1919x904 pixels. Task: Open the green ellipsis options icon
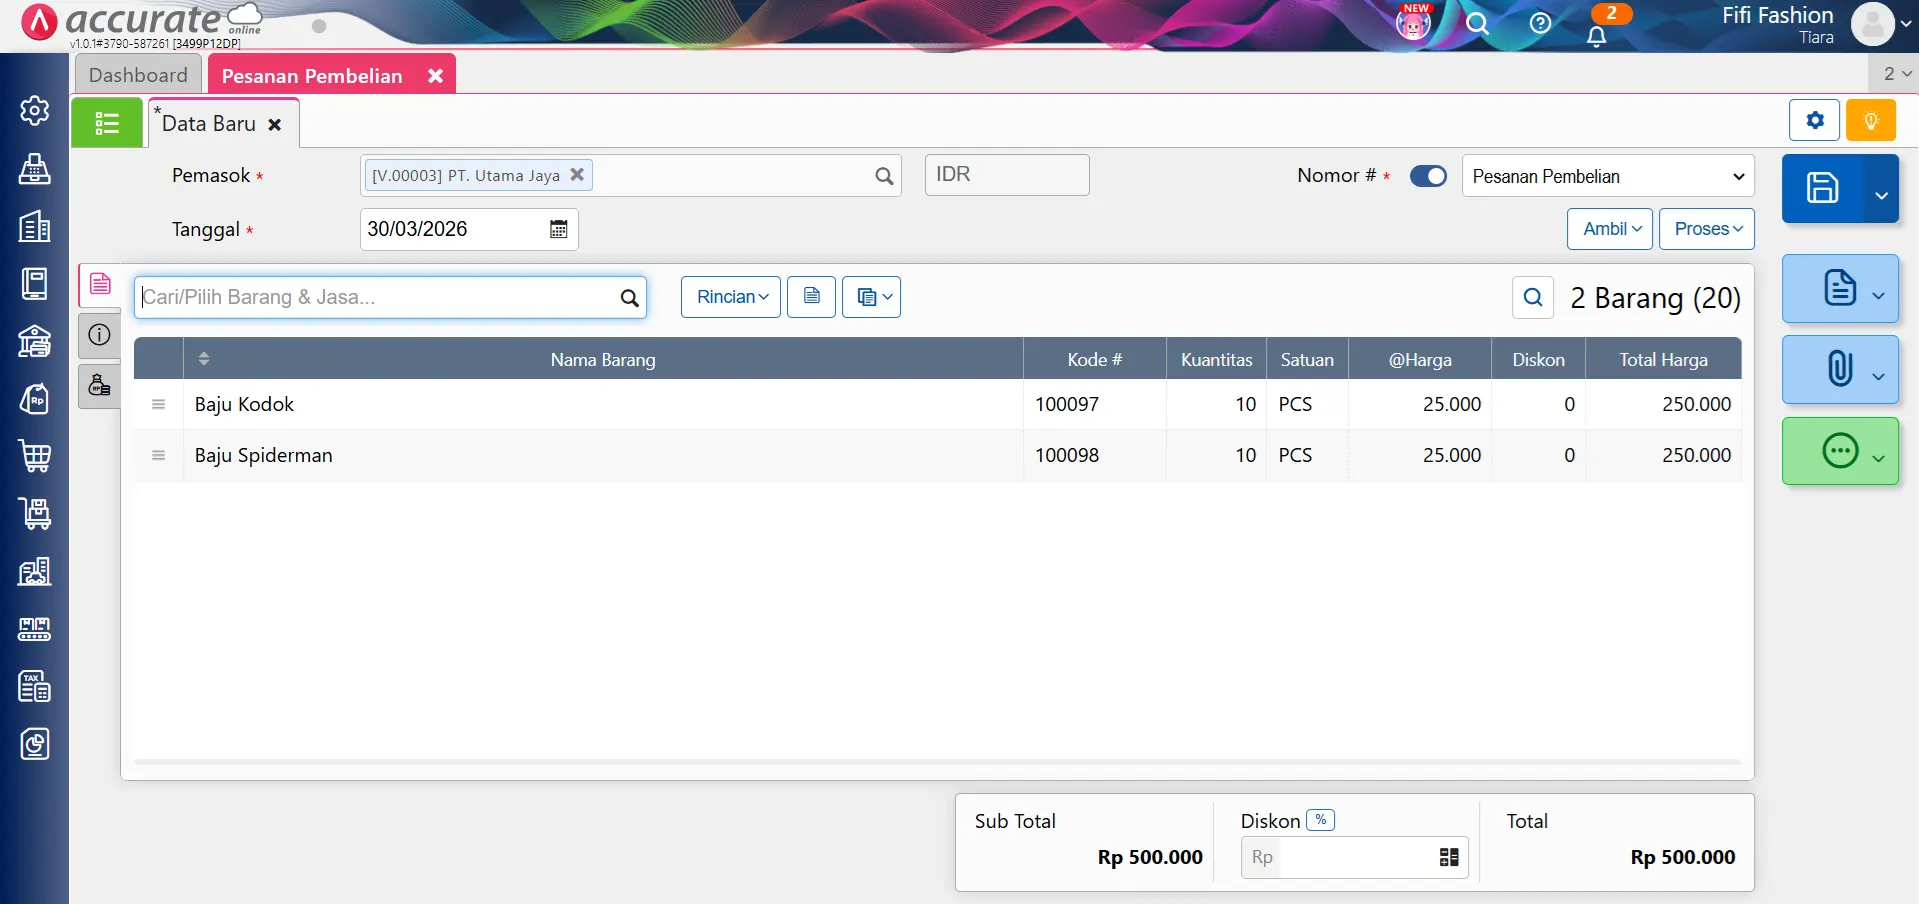(1840, 451)
